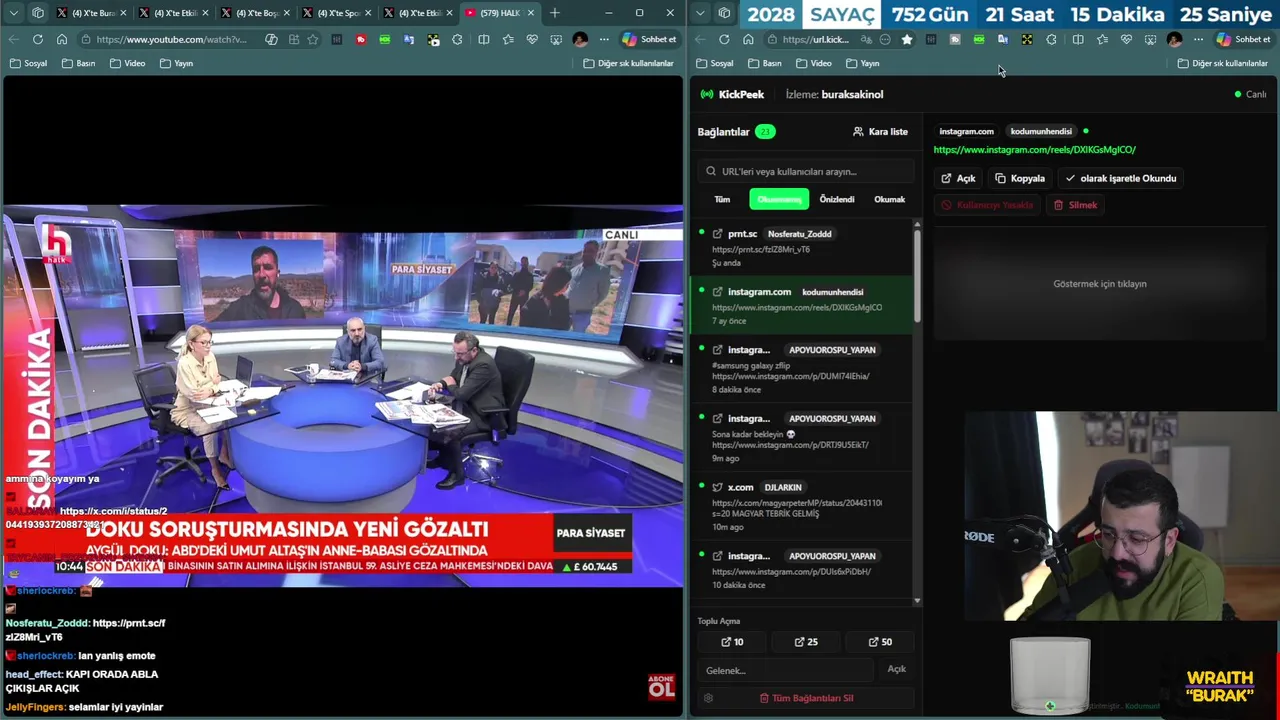Open translate icon in YouTube window toolbar
The image size is (1280, 720).
409,39
